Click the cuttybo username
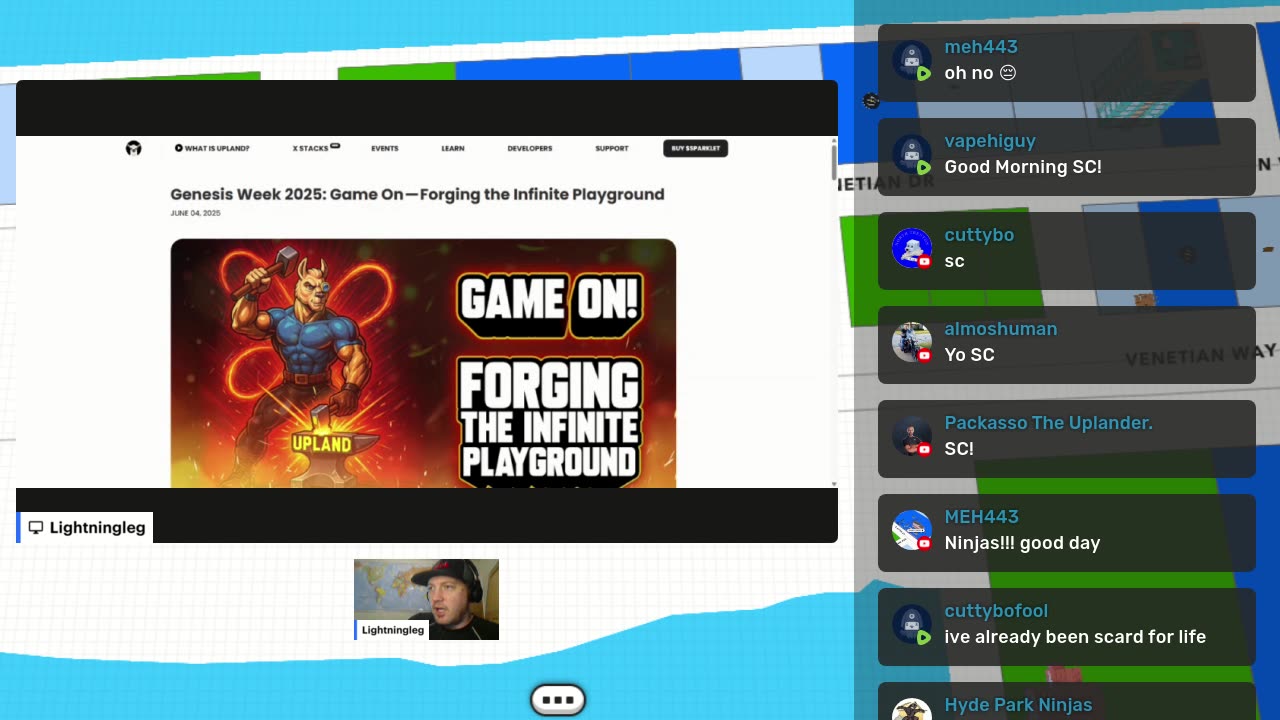 point(979,235)
